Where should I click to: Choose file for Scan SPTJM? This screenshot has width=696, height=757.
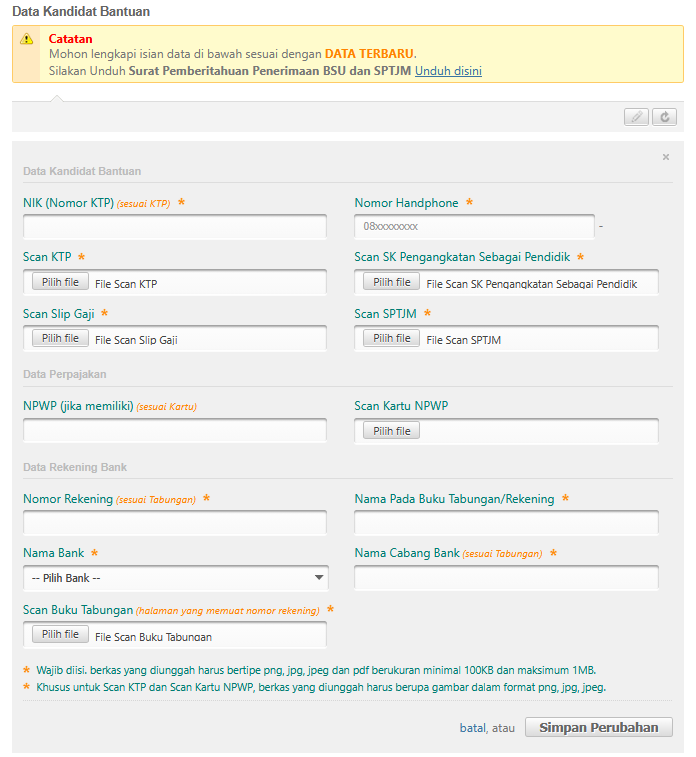pyautogui.click(x=391, y=338)
